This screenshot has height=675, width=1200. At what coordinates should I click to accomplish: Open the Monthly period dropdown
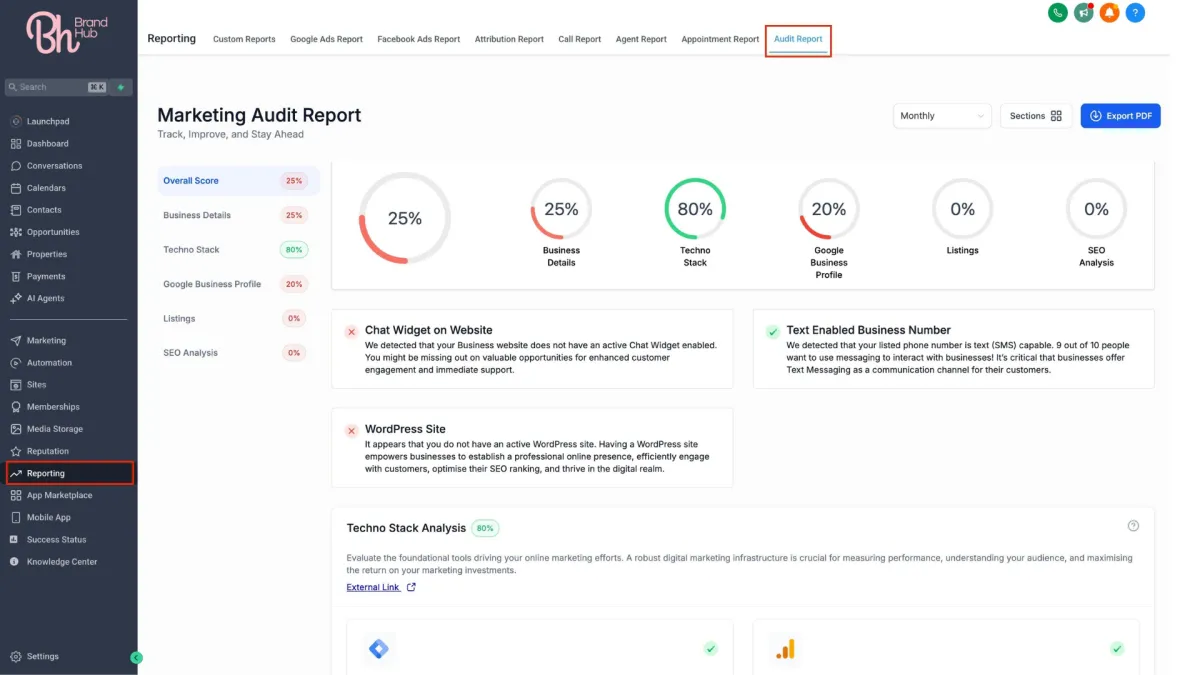pyautogui.click(x=942, y=116)
